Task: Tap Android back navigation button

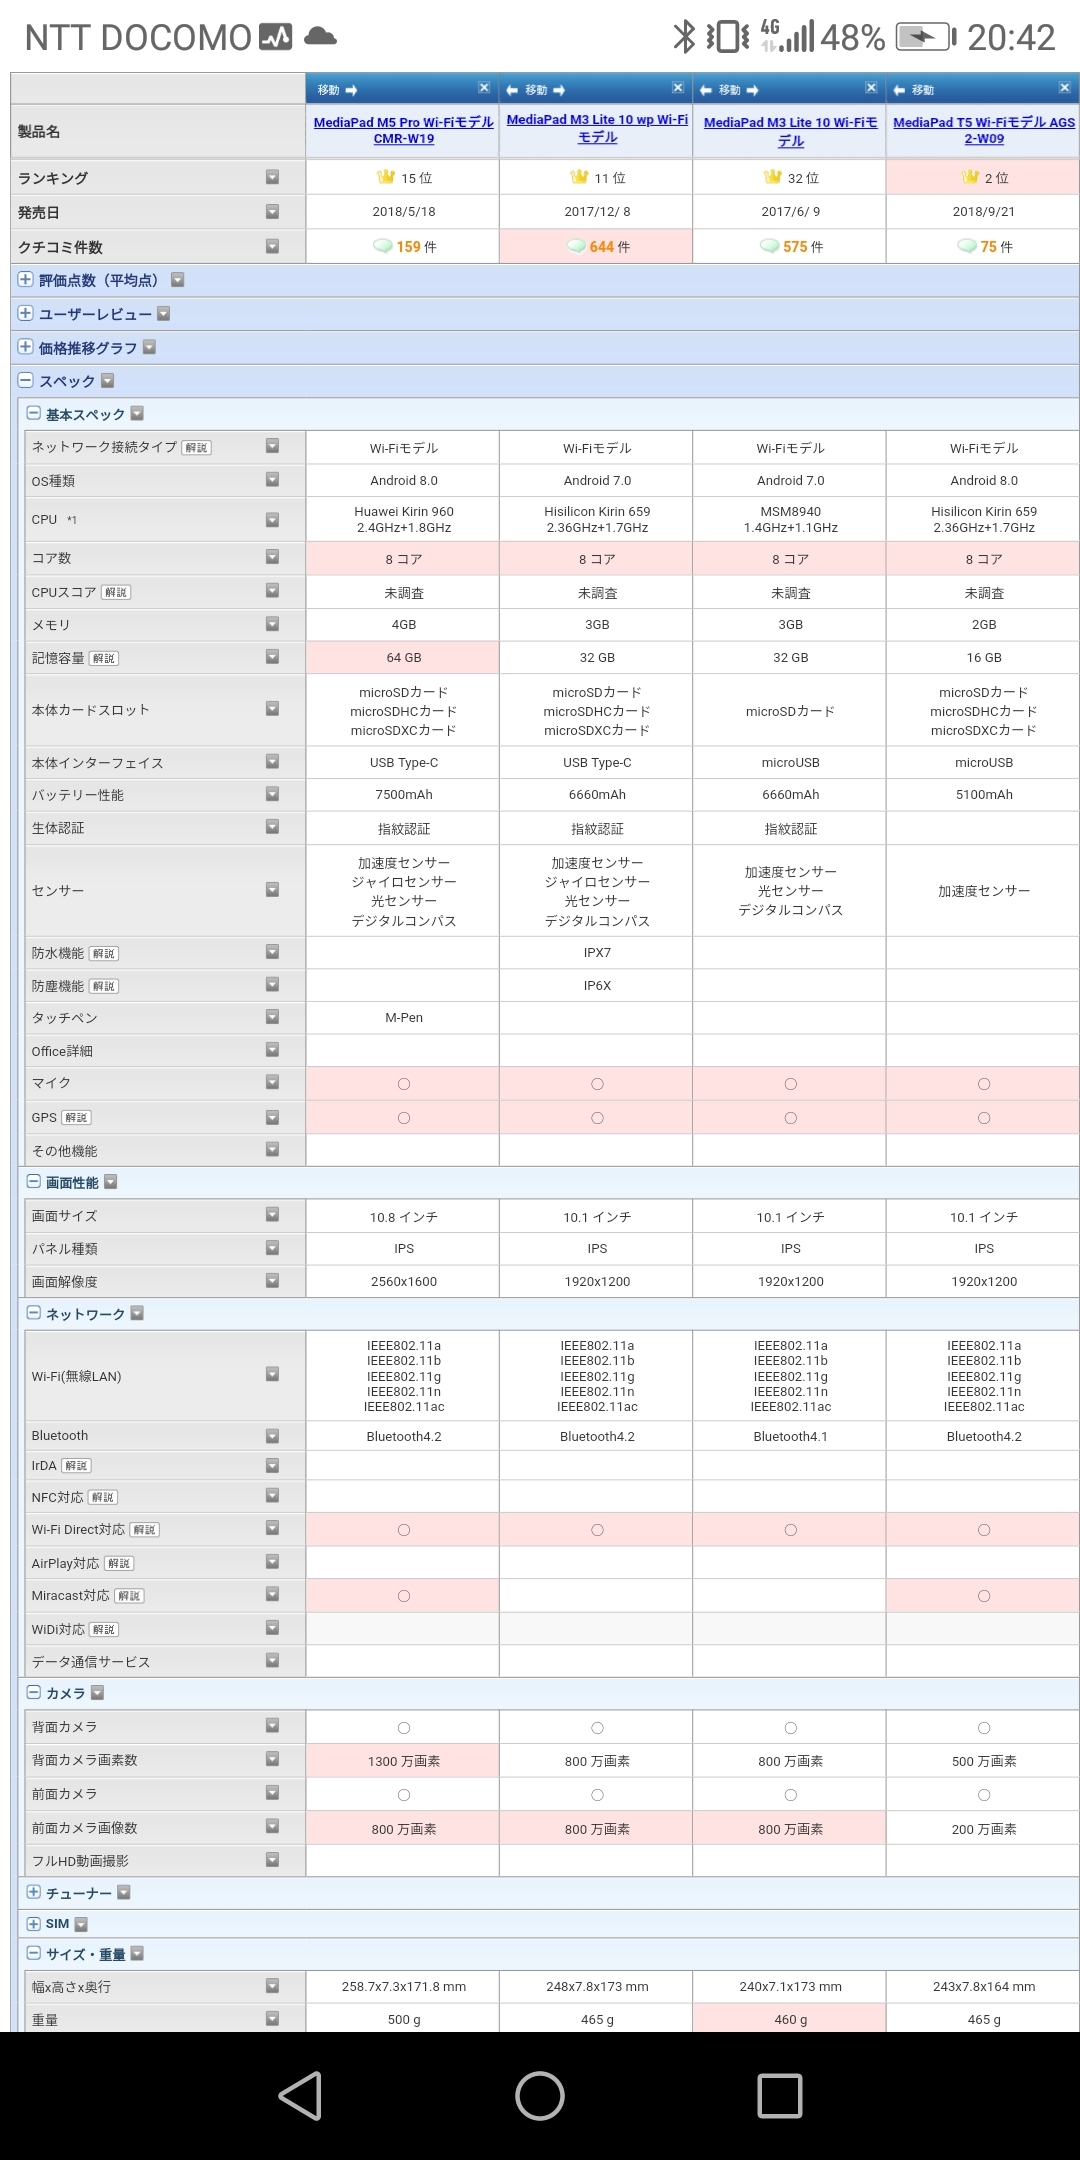Action: (x=300, y=2095)
